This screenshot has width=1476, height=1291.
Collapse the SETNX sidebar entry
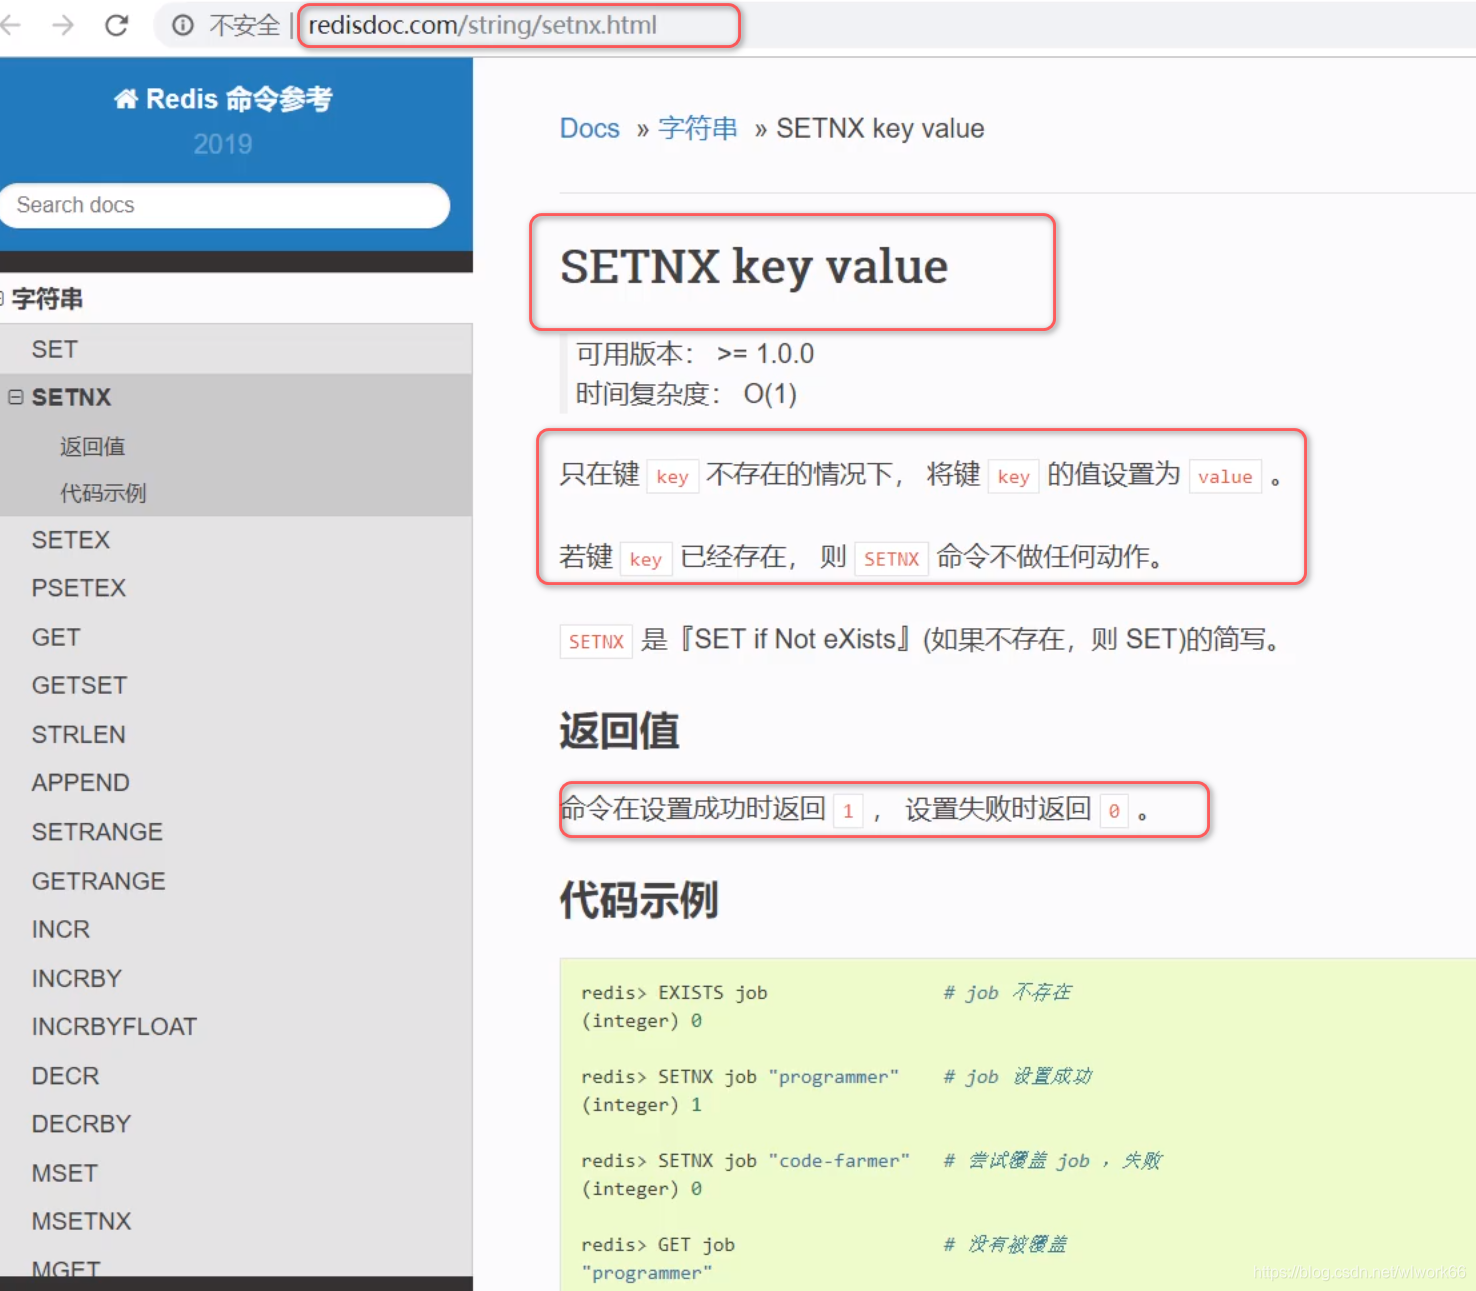(16, 397)
